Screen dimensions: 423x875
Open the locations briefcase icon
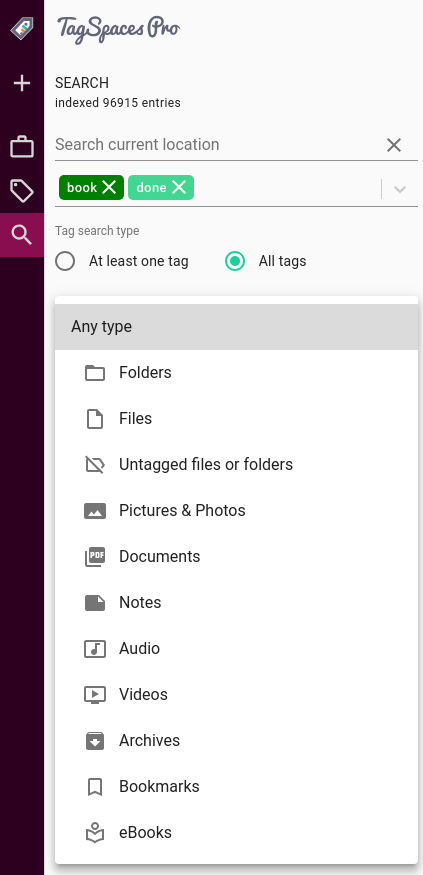(x=22, y=147)
